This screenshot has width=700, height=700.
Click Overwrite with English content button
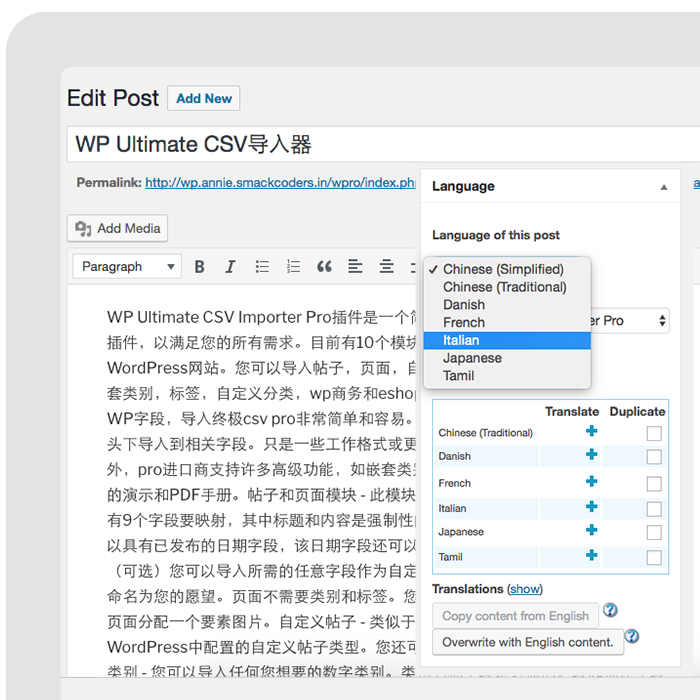(x=528, y=642)
